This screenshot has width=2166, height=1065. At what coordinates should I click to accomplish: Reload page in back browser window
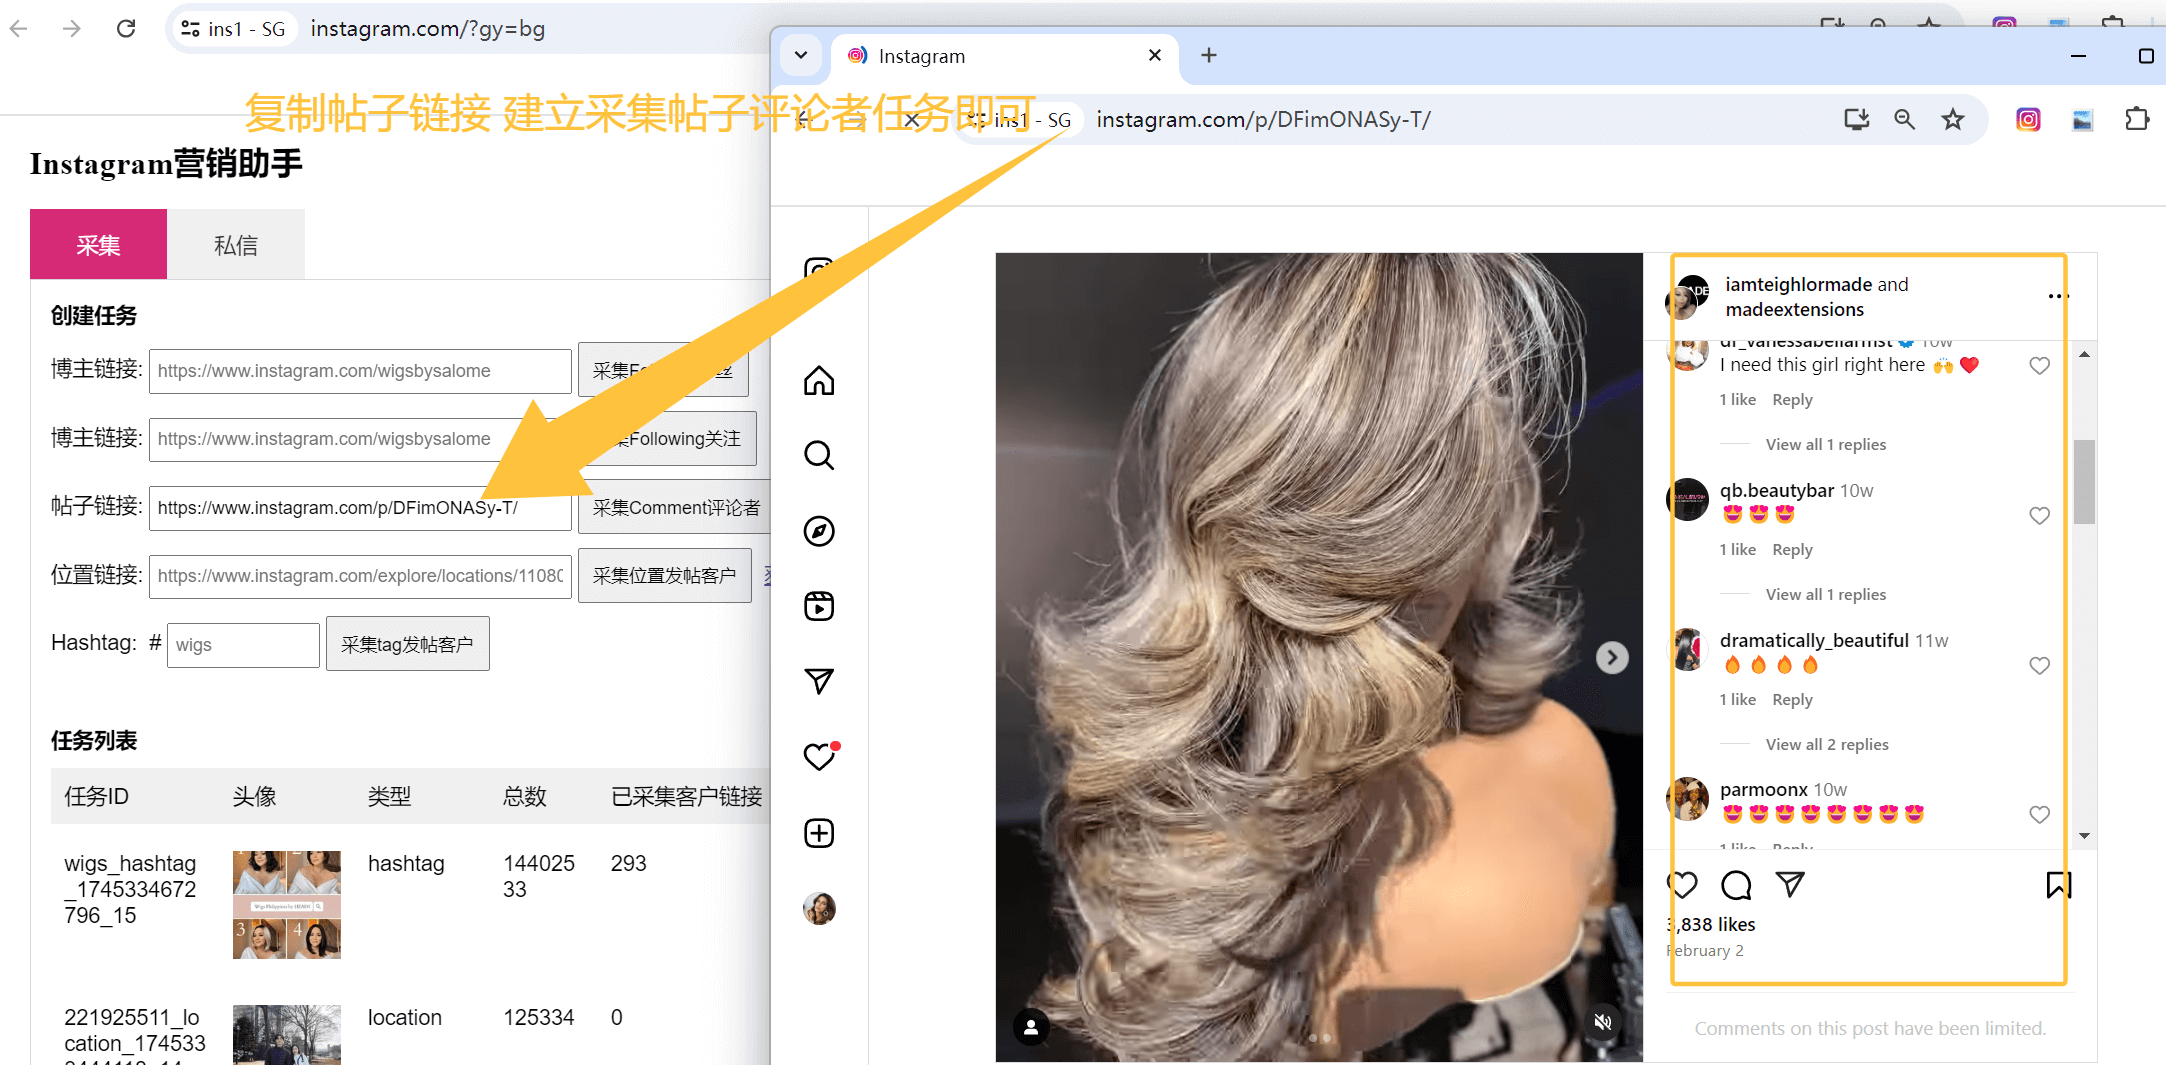click(x=126, y=28)
